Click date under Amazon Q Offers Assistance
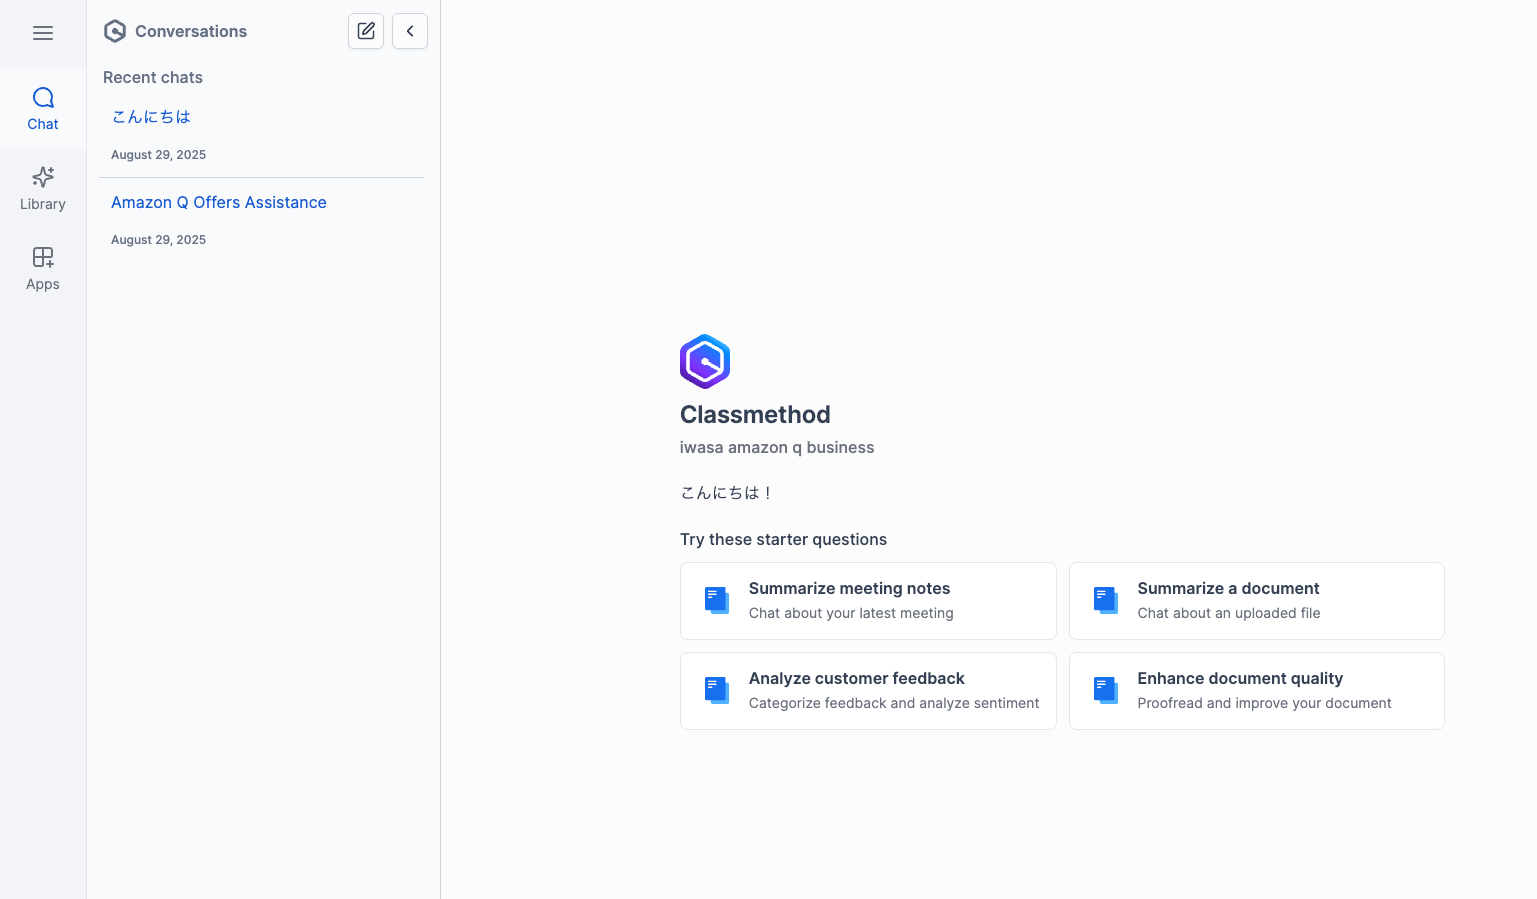 point(158,240)
